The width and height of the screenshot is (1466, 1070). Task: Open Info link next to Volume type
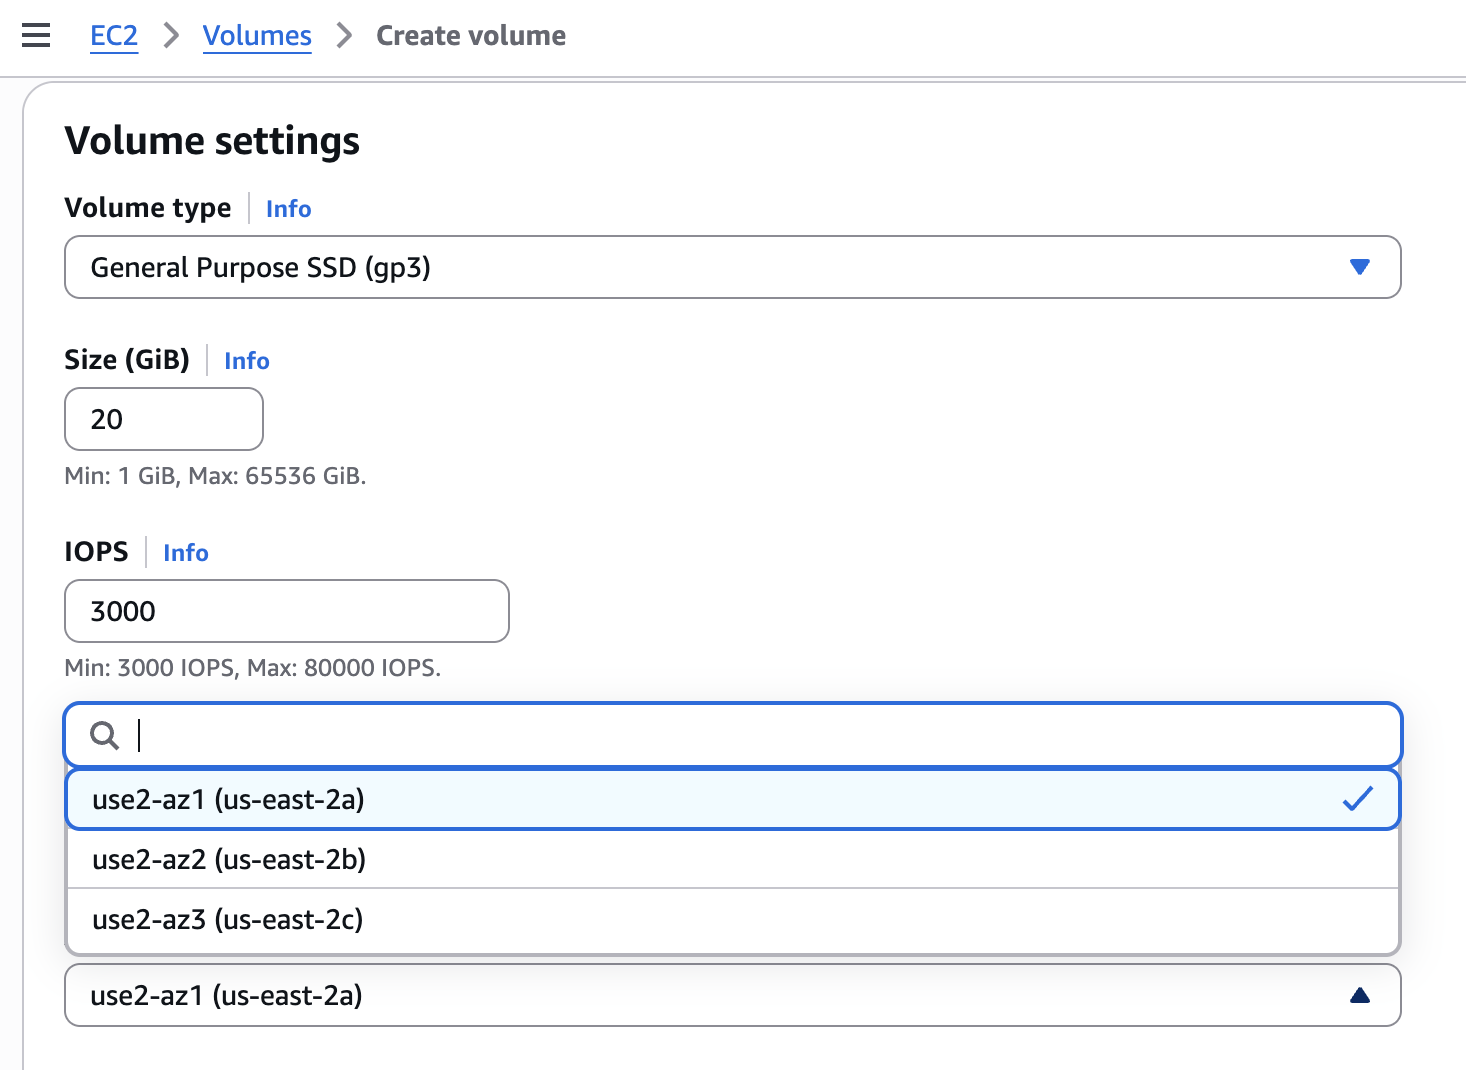pyautogui.click(x=289, y=209)
